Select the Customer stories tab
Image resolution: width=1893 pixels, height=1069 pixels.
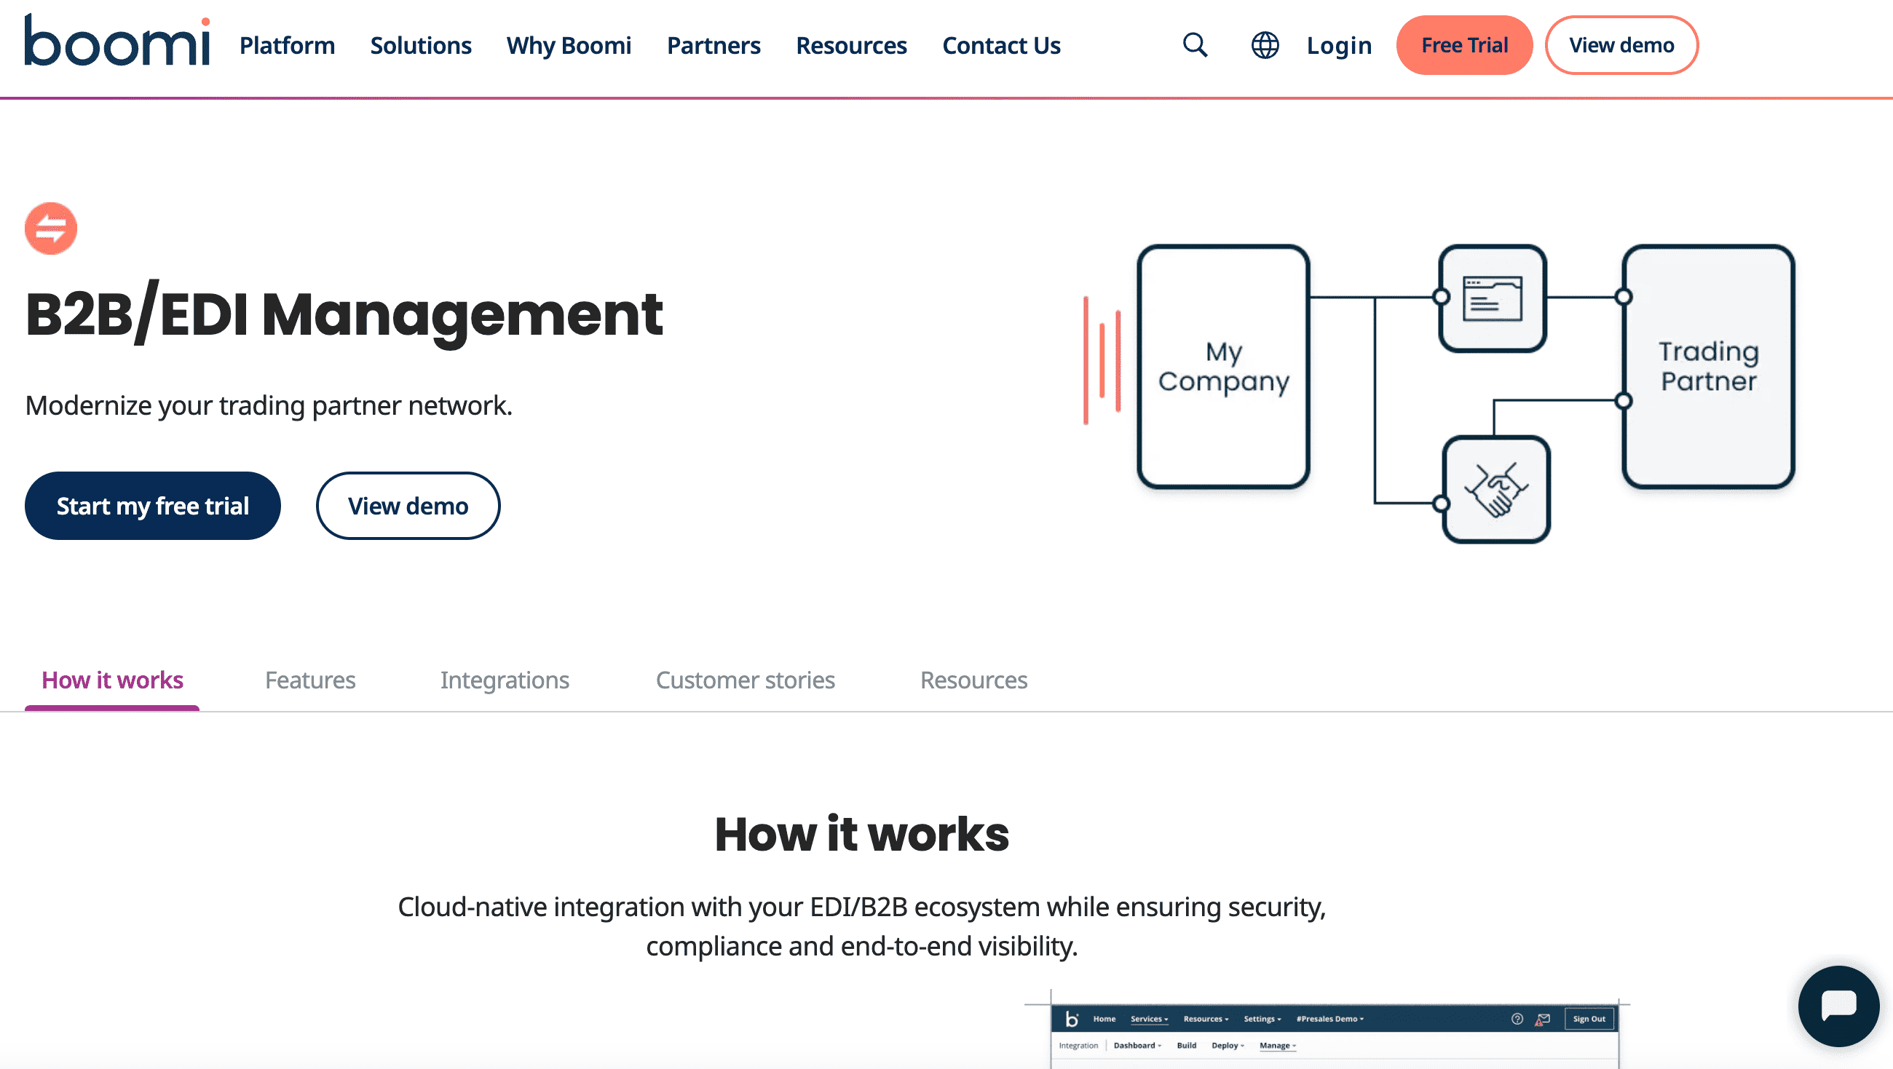(745, 680)
